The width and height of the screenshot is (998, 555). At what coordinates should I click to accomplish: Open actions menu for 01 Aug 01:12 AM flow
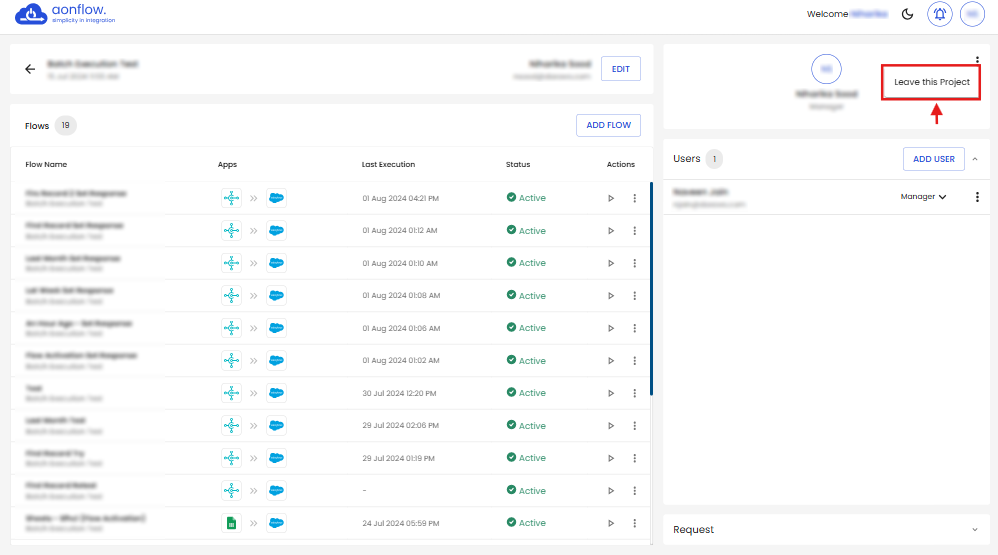tap(634, 231)
